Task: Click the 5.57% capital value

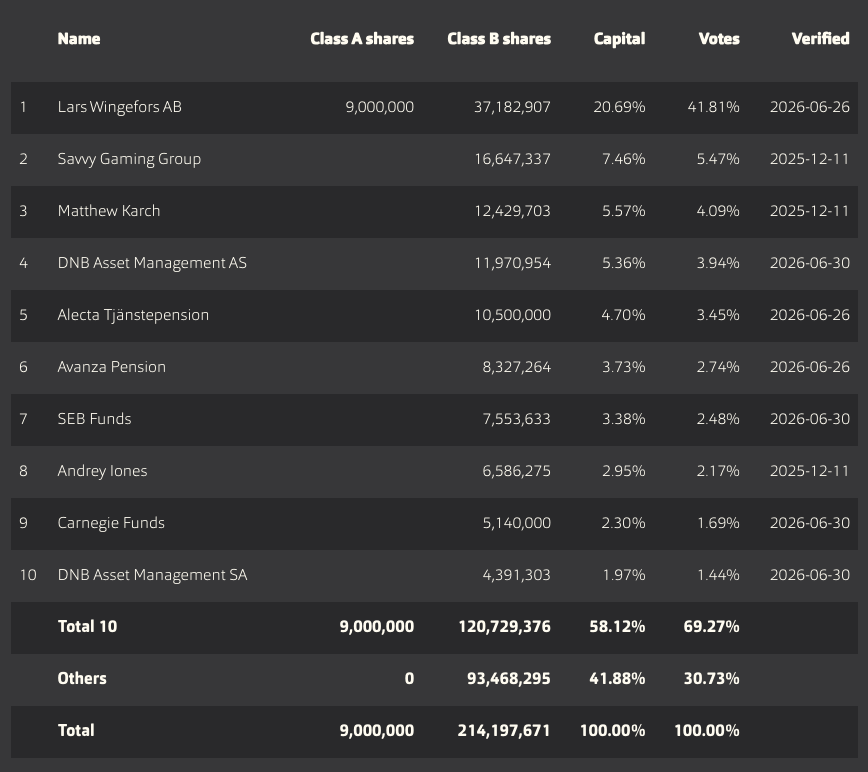Action: coord(624,211)
